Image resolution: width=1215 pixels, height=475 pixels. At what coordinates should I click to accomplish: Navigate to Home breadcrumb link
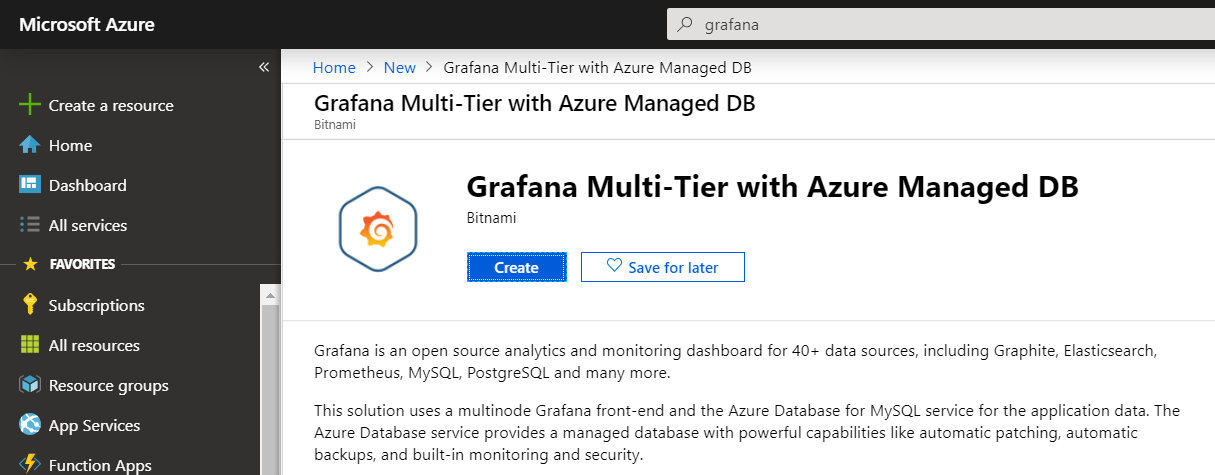334,67
